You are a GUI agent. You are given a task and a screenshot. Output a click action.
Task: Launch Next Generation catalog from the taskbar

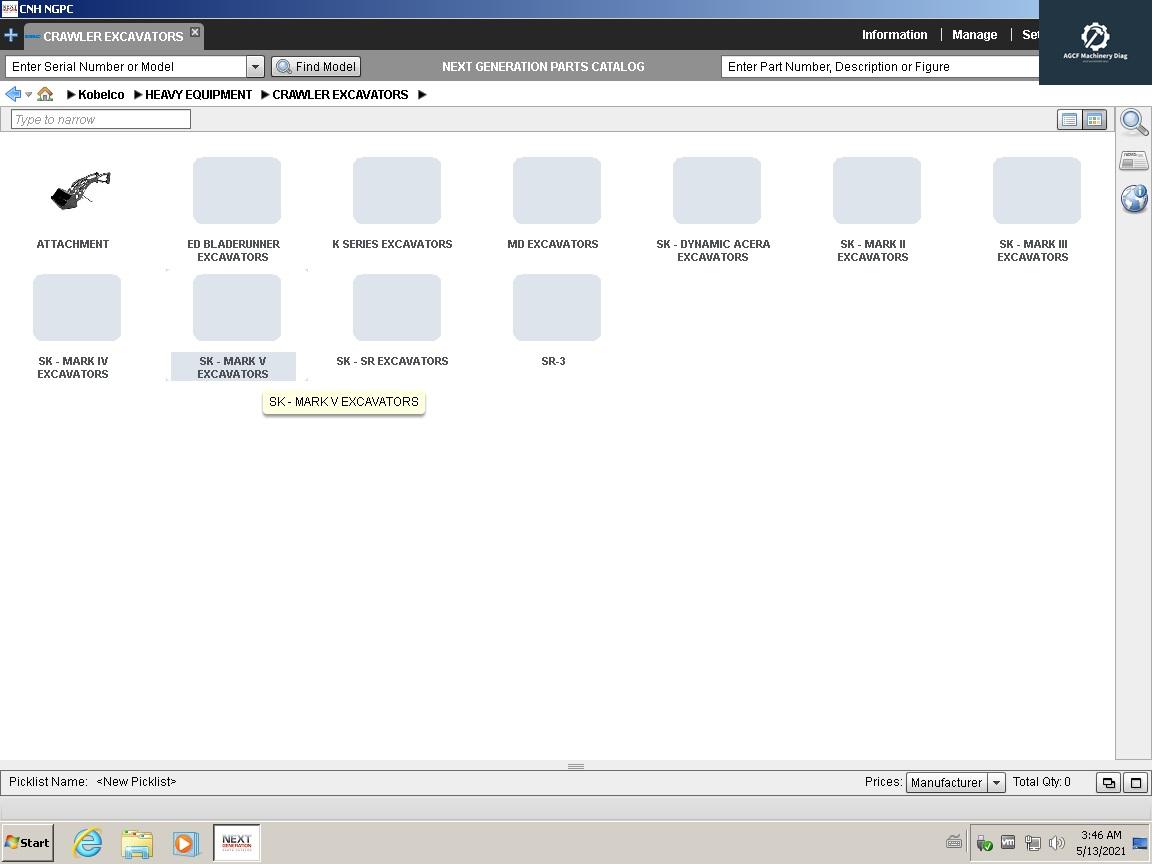click(x=236, y=843)
